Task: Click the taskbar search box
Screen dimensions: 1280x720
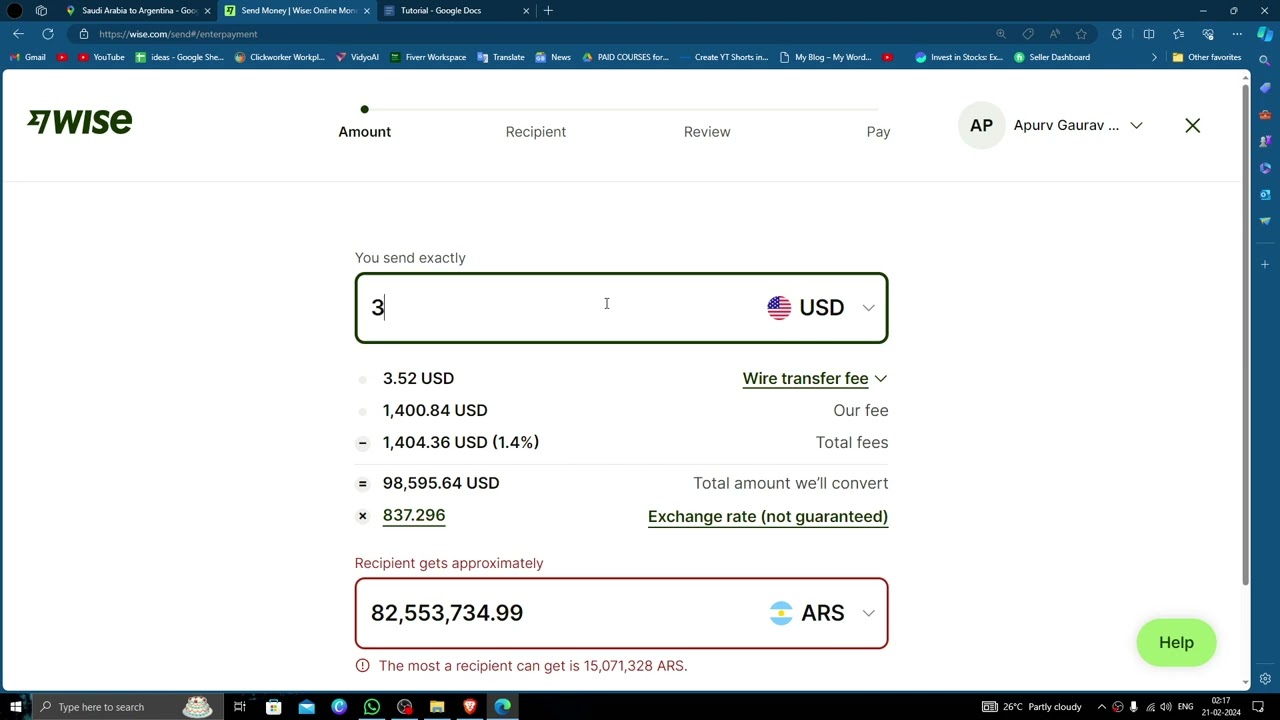Action: (x=126, y=707)
